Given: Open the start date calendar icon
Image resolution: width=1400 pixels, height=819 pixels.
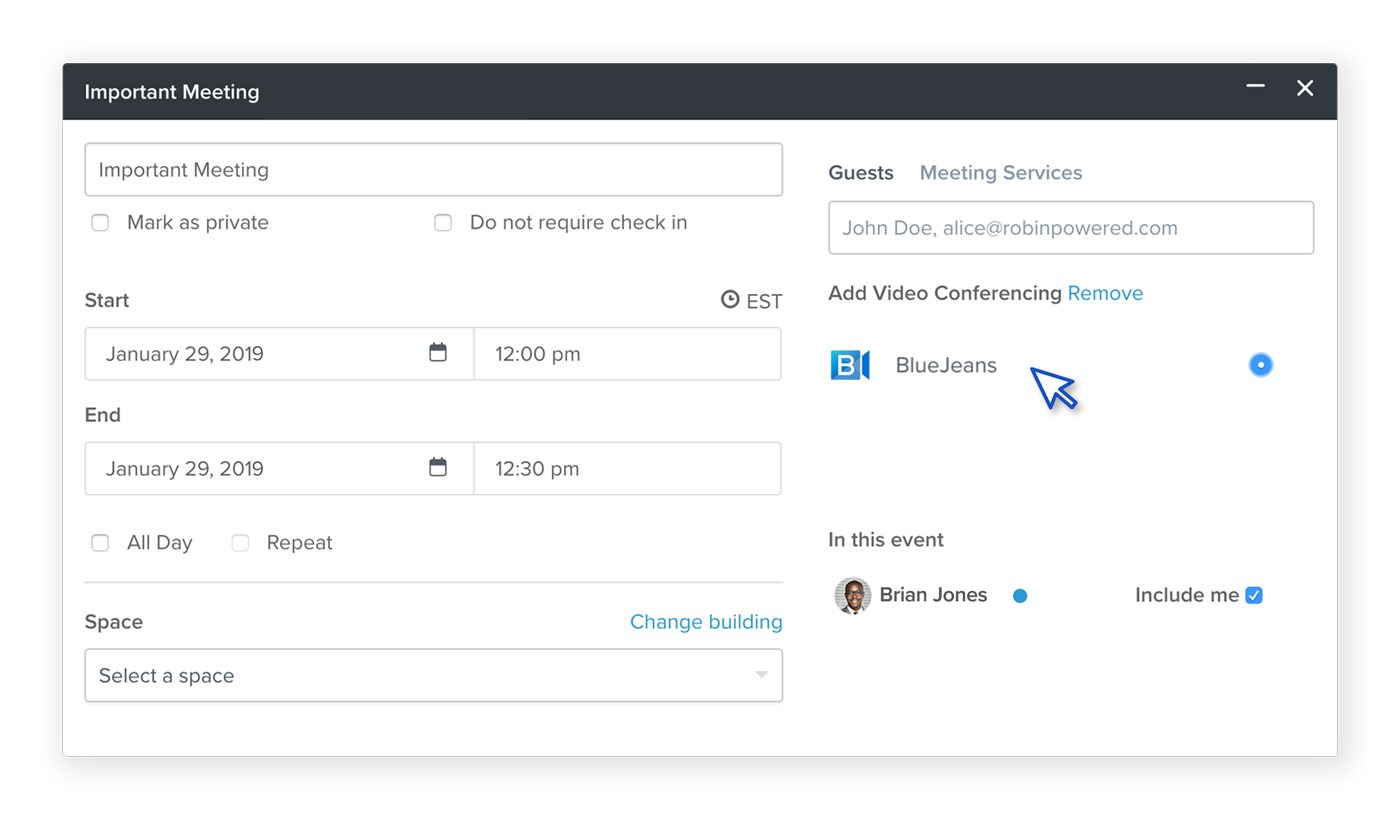Looking at the screenshot, I should point(438,352).
